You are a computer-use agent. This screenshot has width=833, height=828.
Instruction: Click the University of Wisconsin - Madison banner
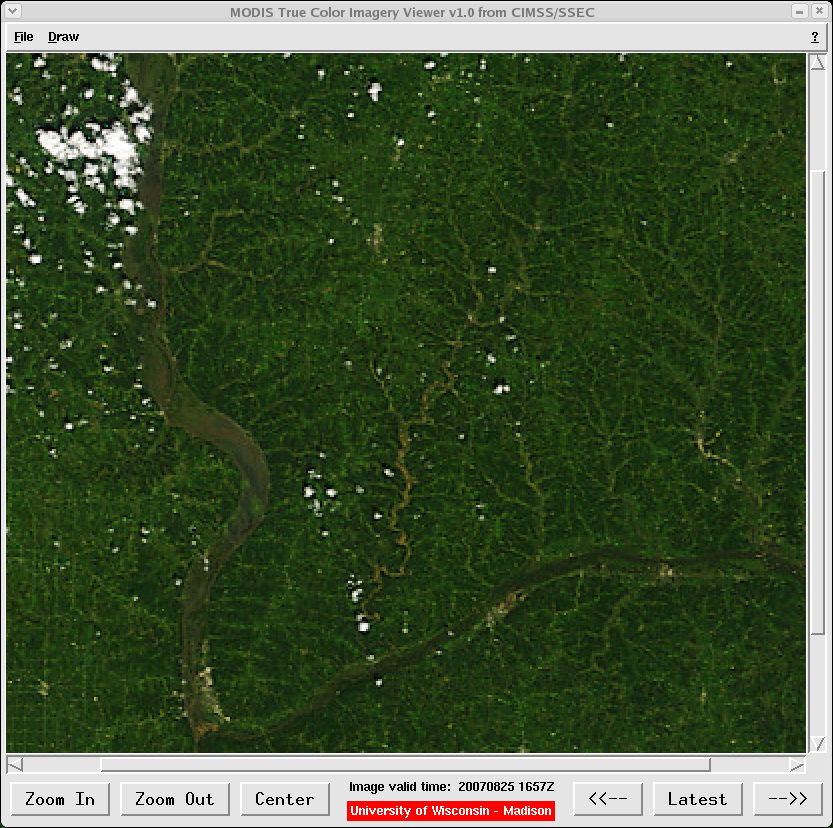(451, 811)
